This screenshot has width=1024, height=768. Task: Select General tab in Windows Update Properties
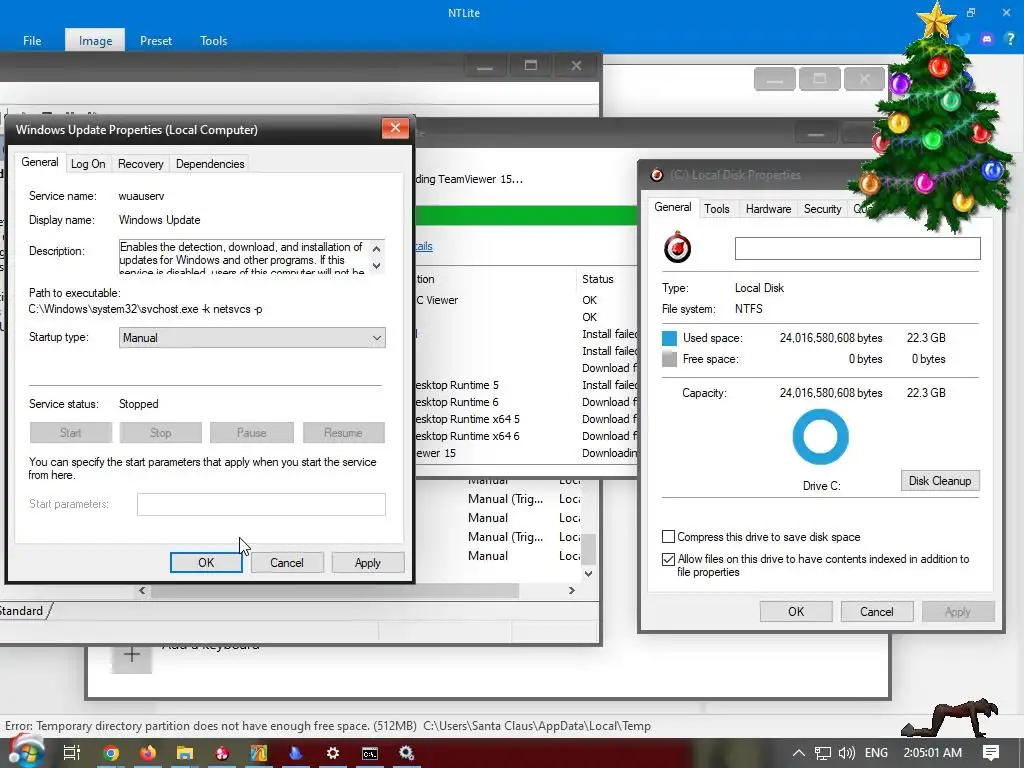(40, 162)
